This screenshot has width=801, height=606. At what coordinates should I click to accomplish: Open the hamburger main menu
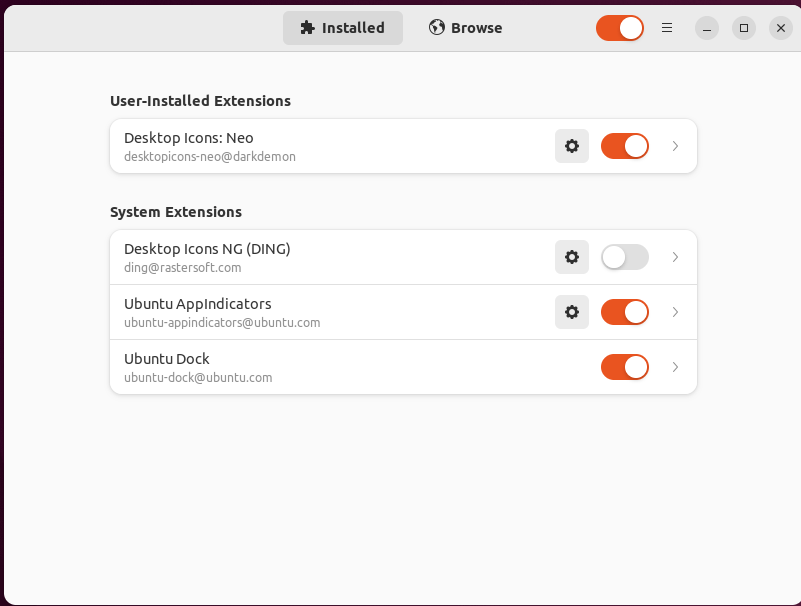coord(667,28)
